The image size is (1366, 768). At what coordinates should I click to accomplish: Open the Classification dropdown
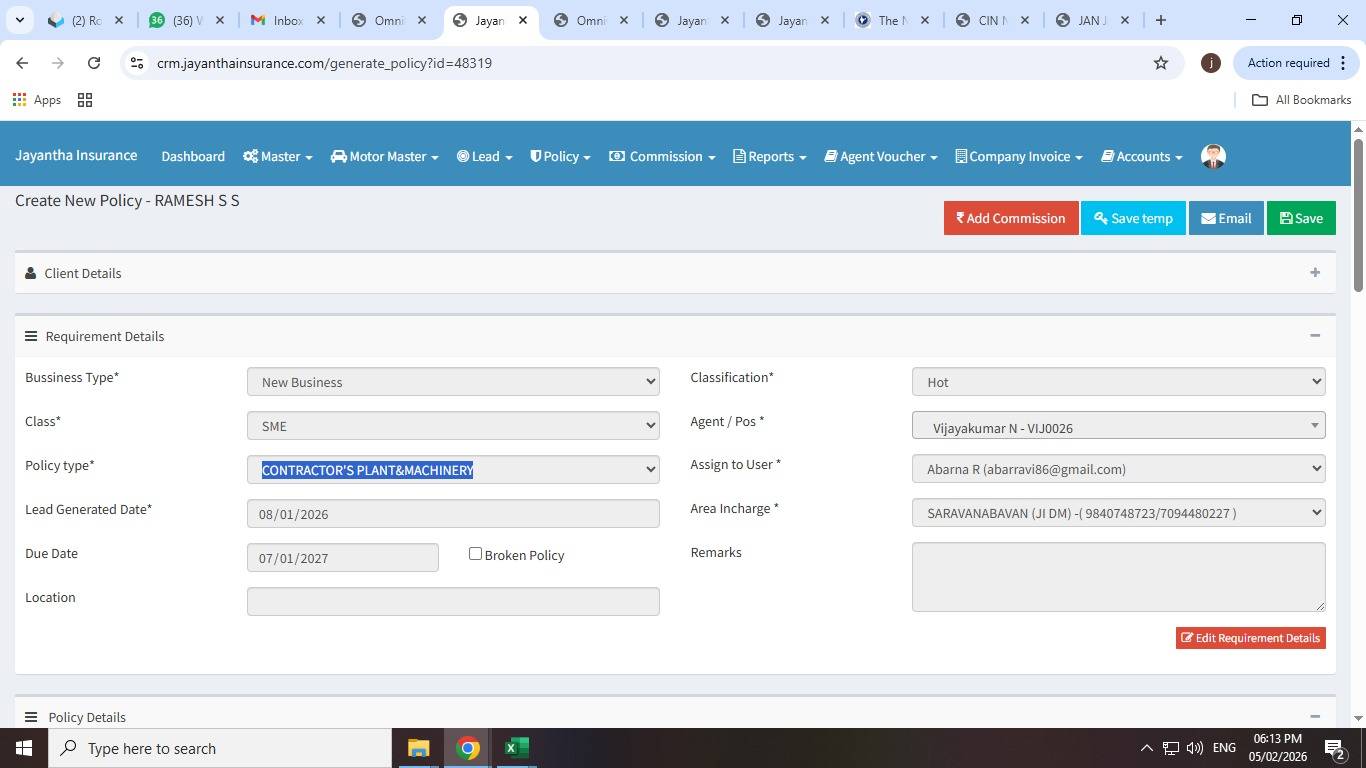1118,382
